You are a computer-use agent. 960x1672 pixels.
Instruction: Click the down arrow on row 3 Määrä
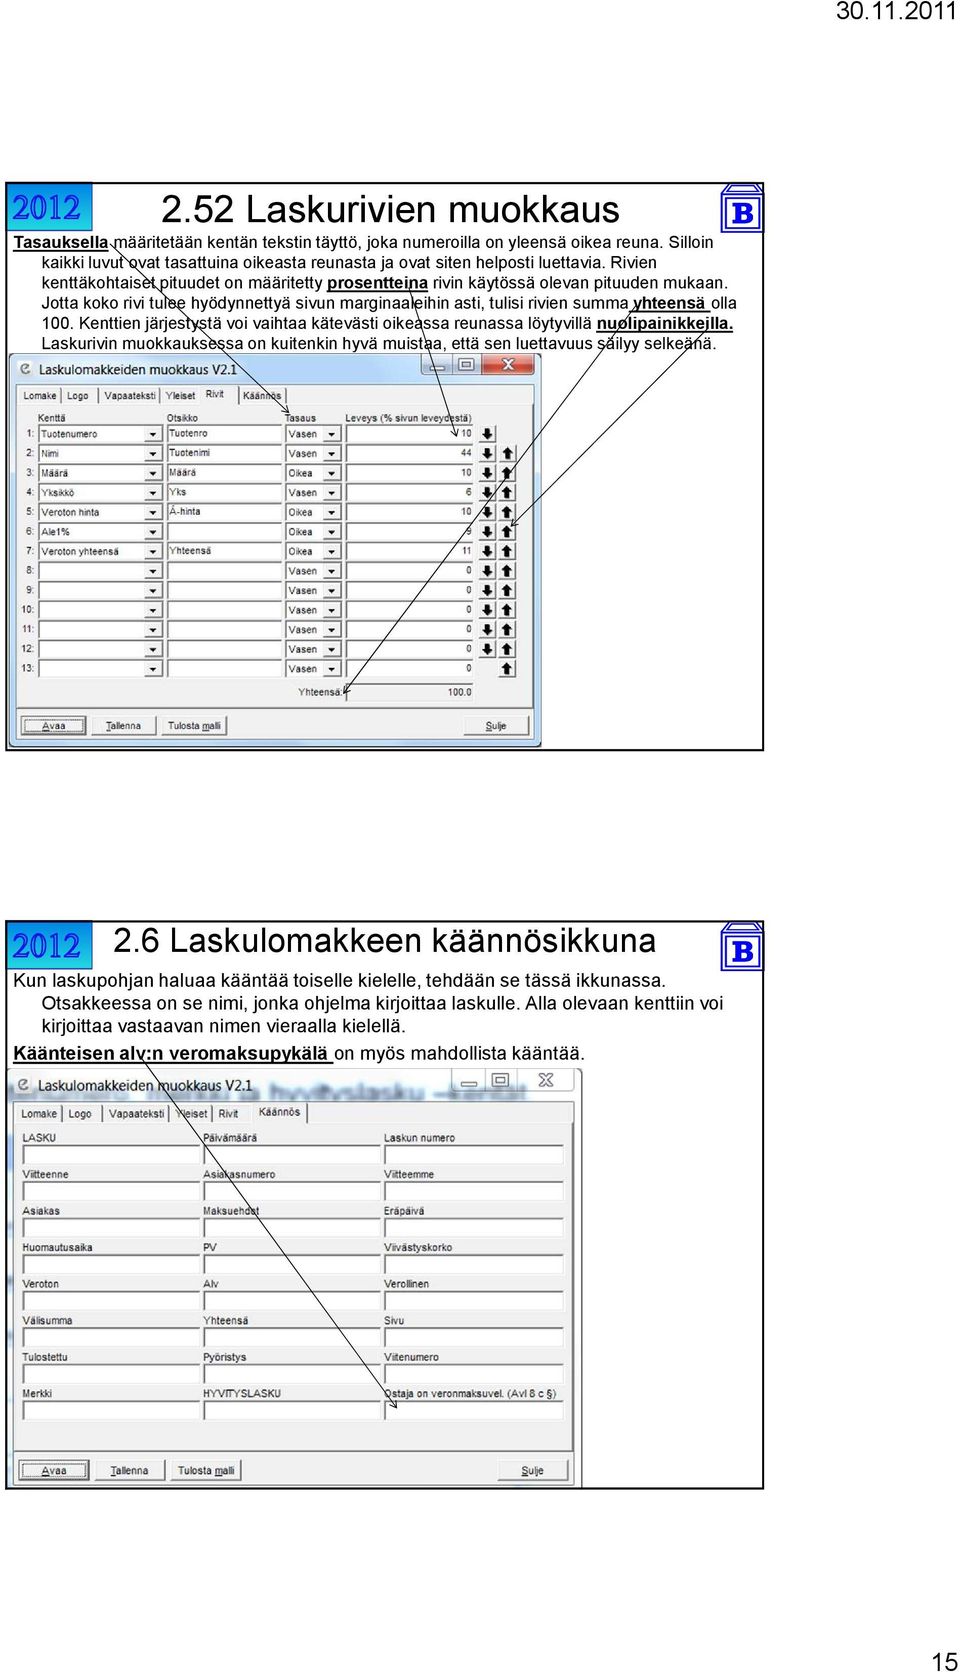click(x=487, y=473)
